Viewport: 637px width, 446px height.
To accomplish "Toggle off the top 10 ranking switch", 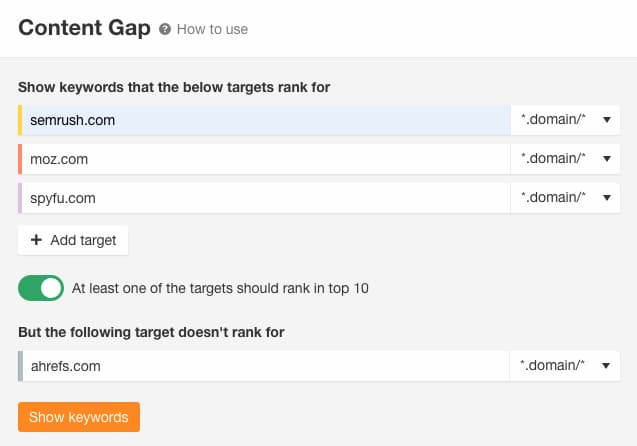I will pyautogui.click(x=41, y=288).
